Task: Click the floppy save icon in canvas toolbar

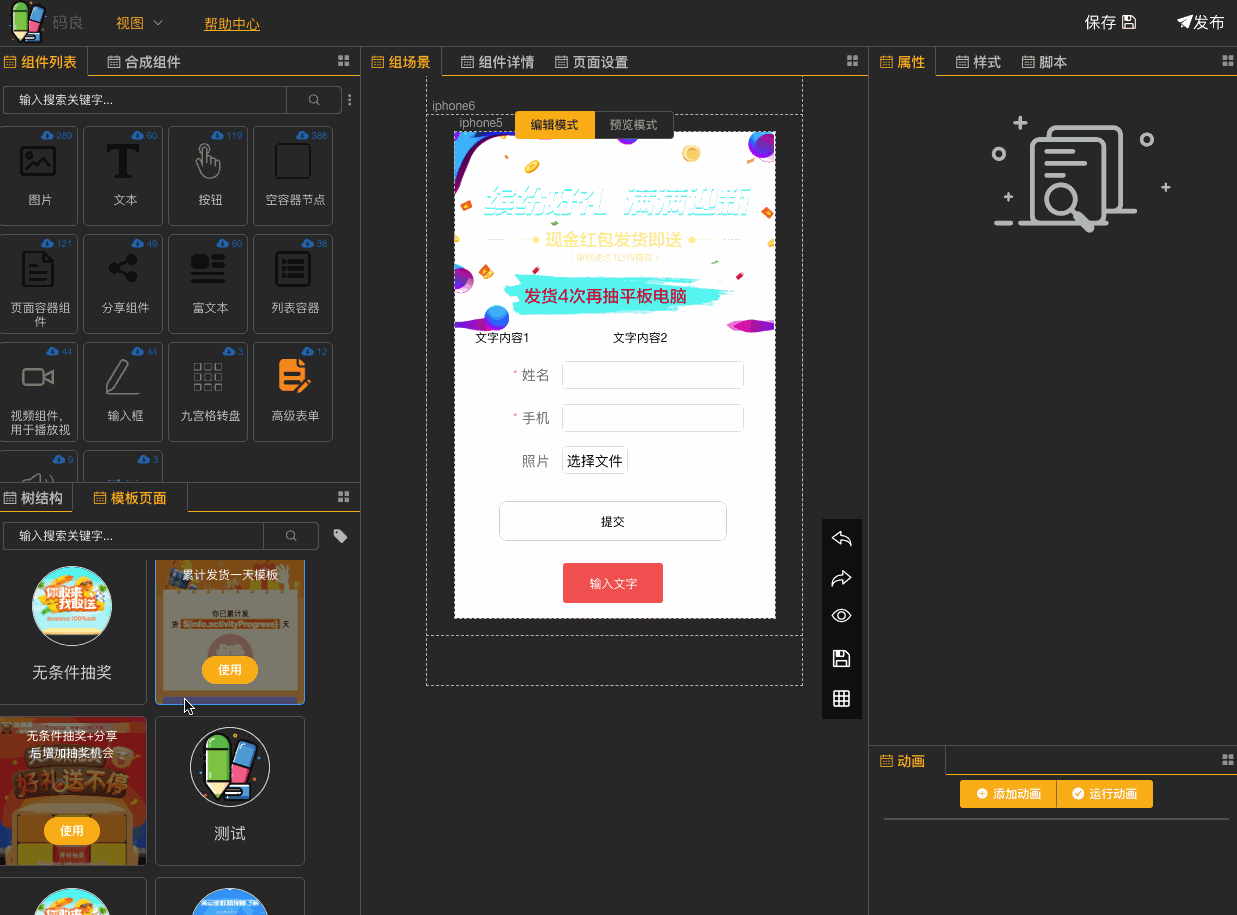Action: tap(841, 658)
